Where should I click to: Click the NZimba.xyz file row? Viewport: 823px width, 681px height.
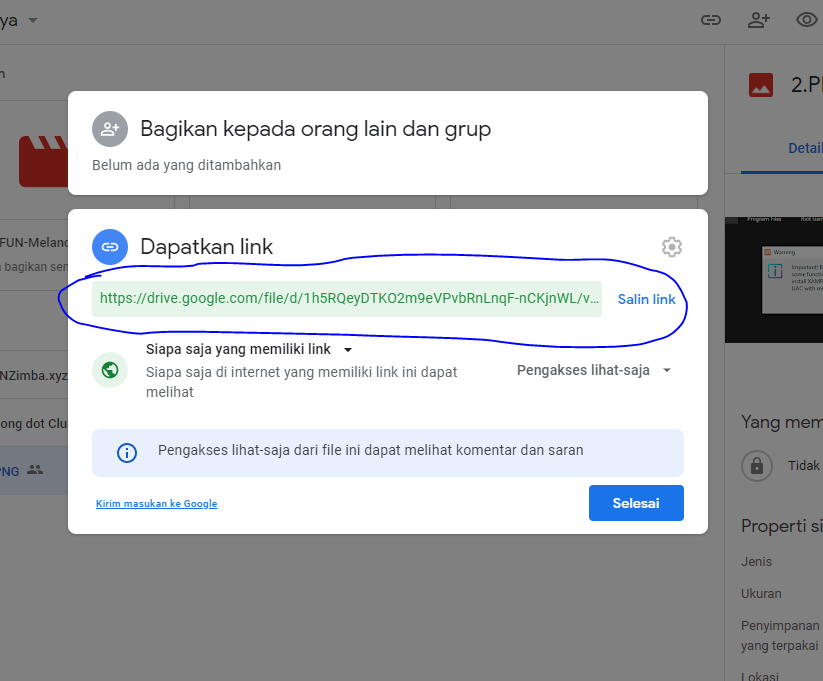click(34, 375)
